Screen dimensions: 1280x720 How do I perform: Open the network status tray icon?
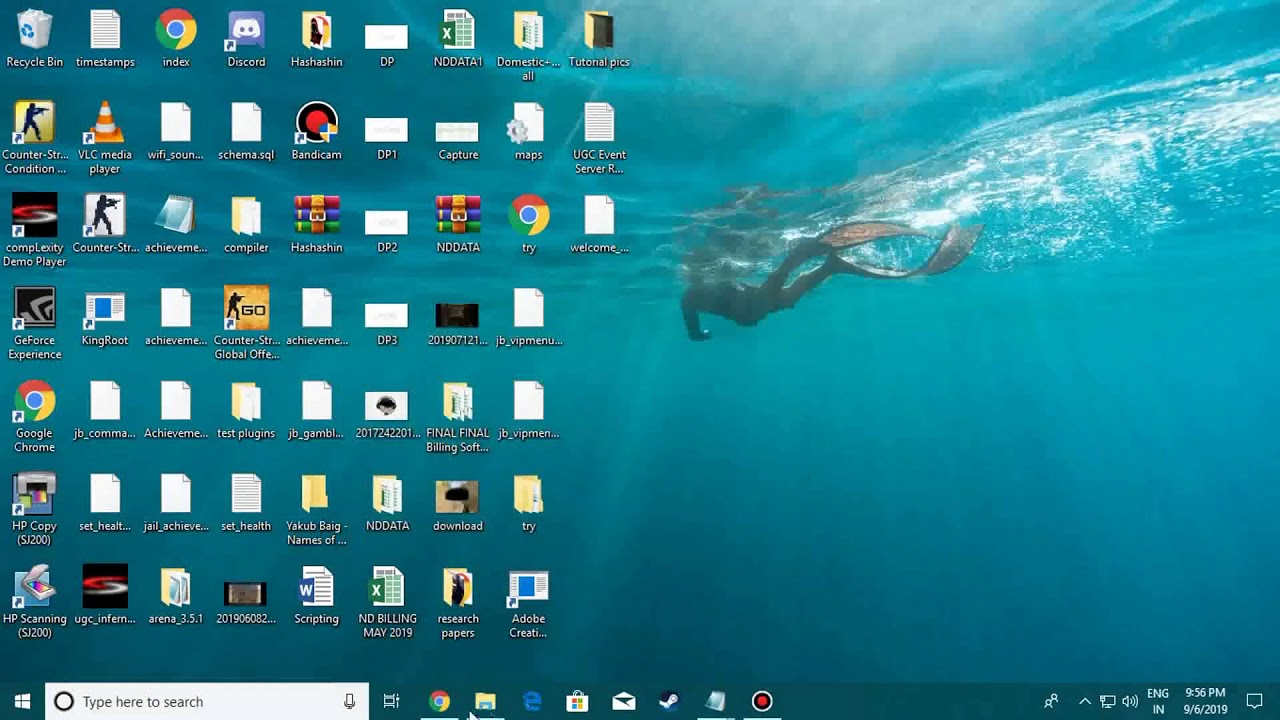(x=1108, y=701)
